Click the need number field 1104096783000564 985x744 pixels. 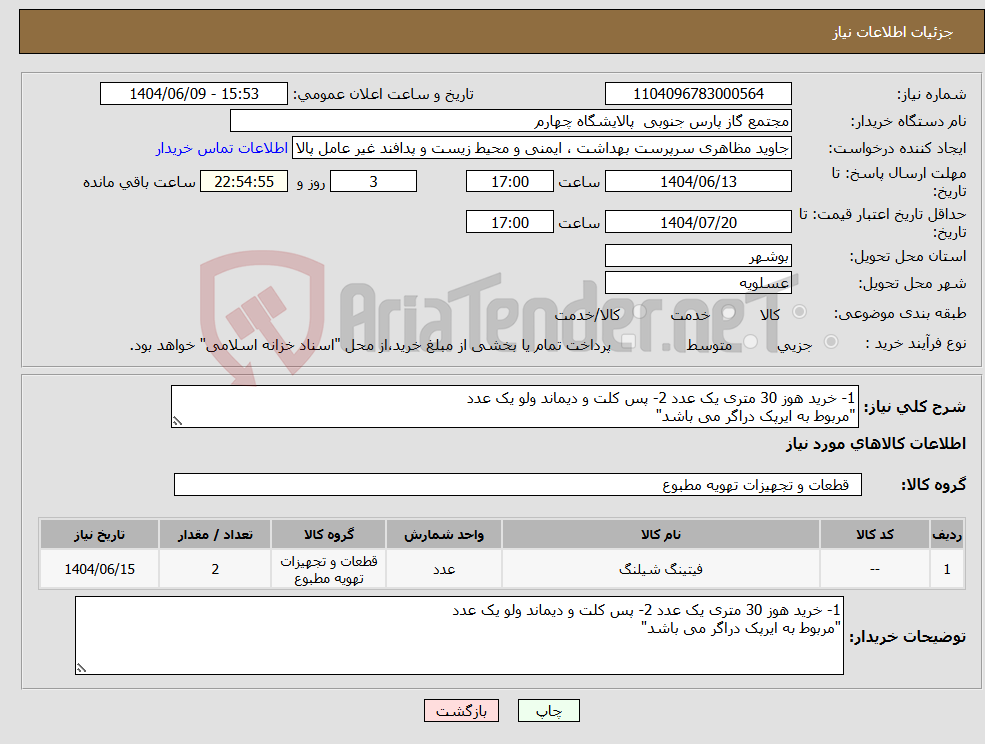click(x=698, y=94)
